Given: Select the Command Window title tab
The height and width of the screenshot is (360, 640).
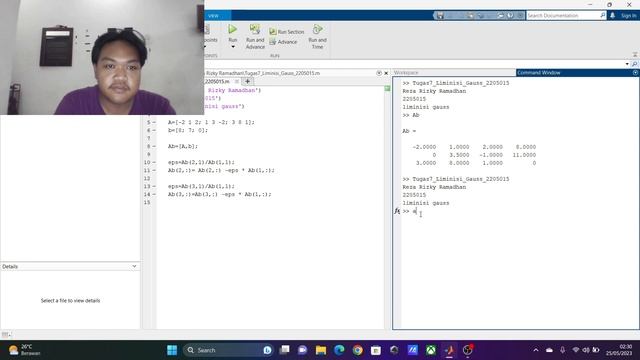Looking at the screenshot, I should pyautogui.click(x=539, y=73).
